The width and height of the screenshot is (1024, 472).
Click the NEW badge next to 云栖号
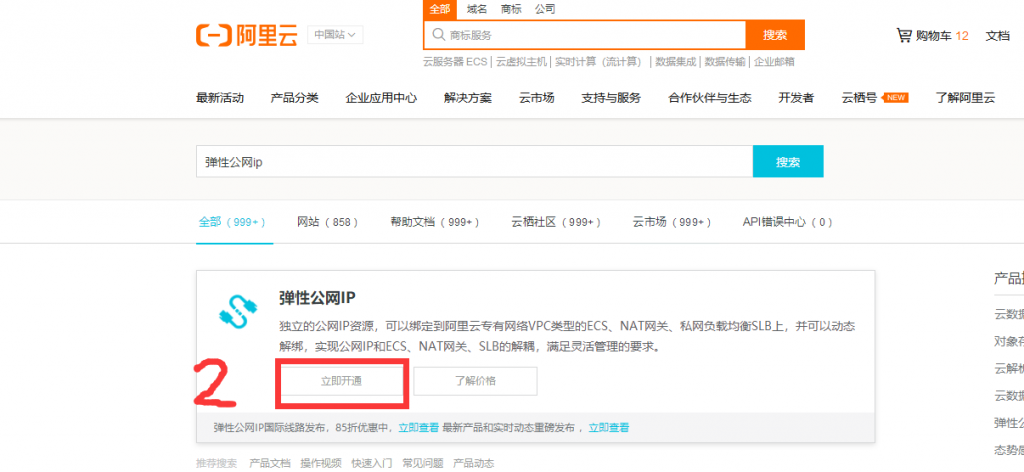[x=896, y=98]
